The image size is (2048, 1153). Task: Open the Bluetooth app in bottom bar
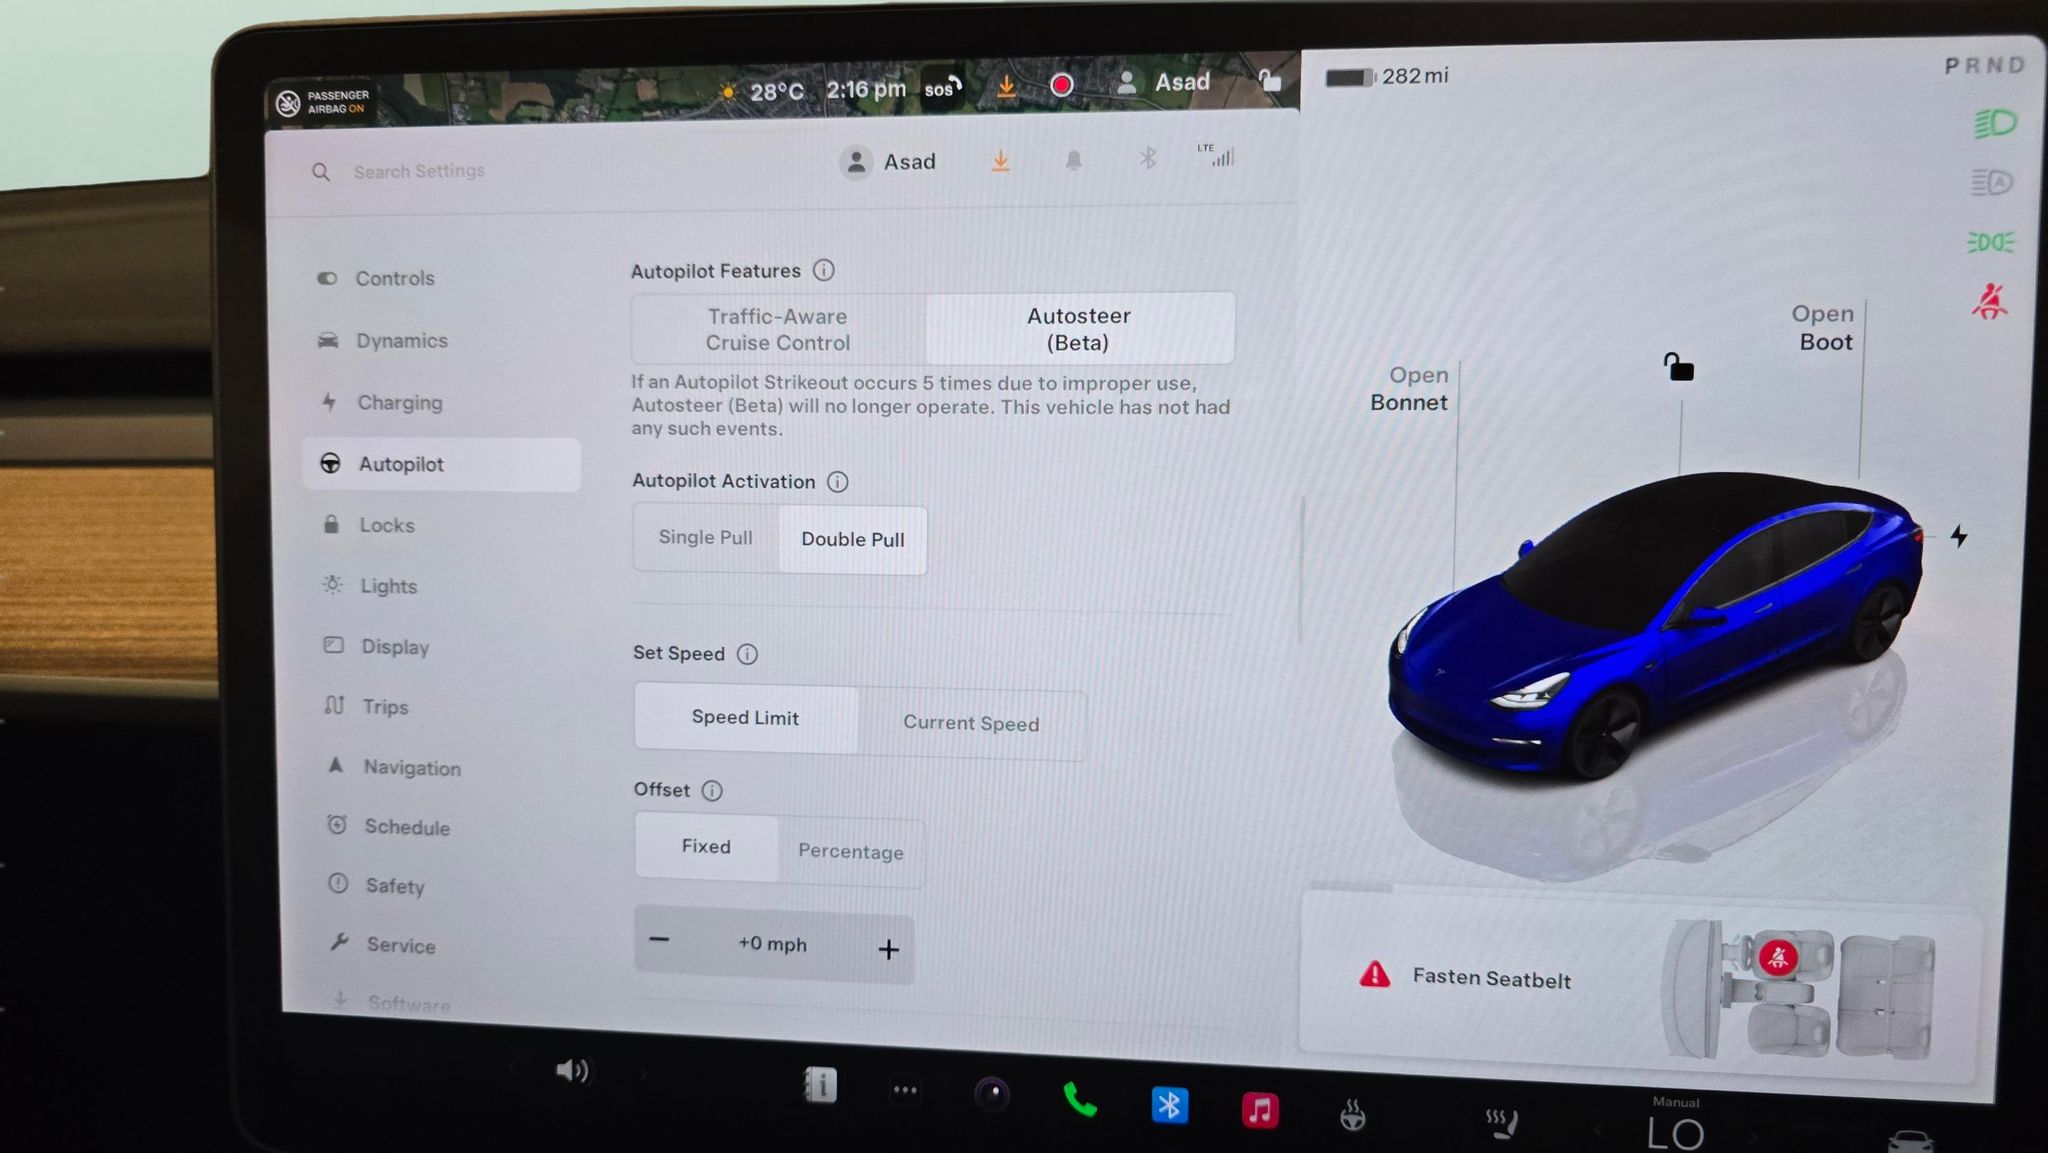pyautogui.click(x=1169, y=1105)
